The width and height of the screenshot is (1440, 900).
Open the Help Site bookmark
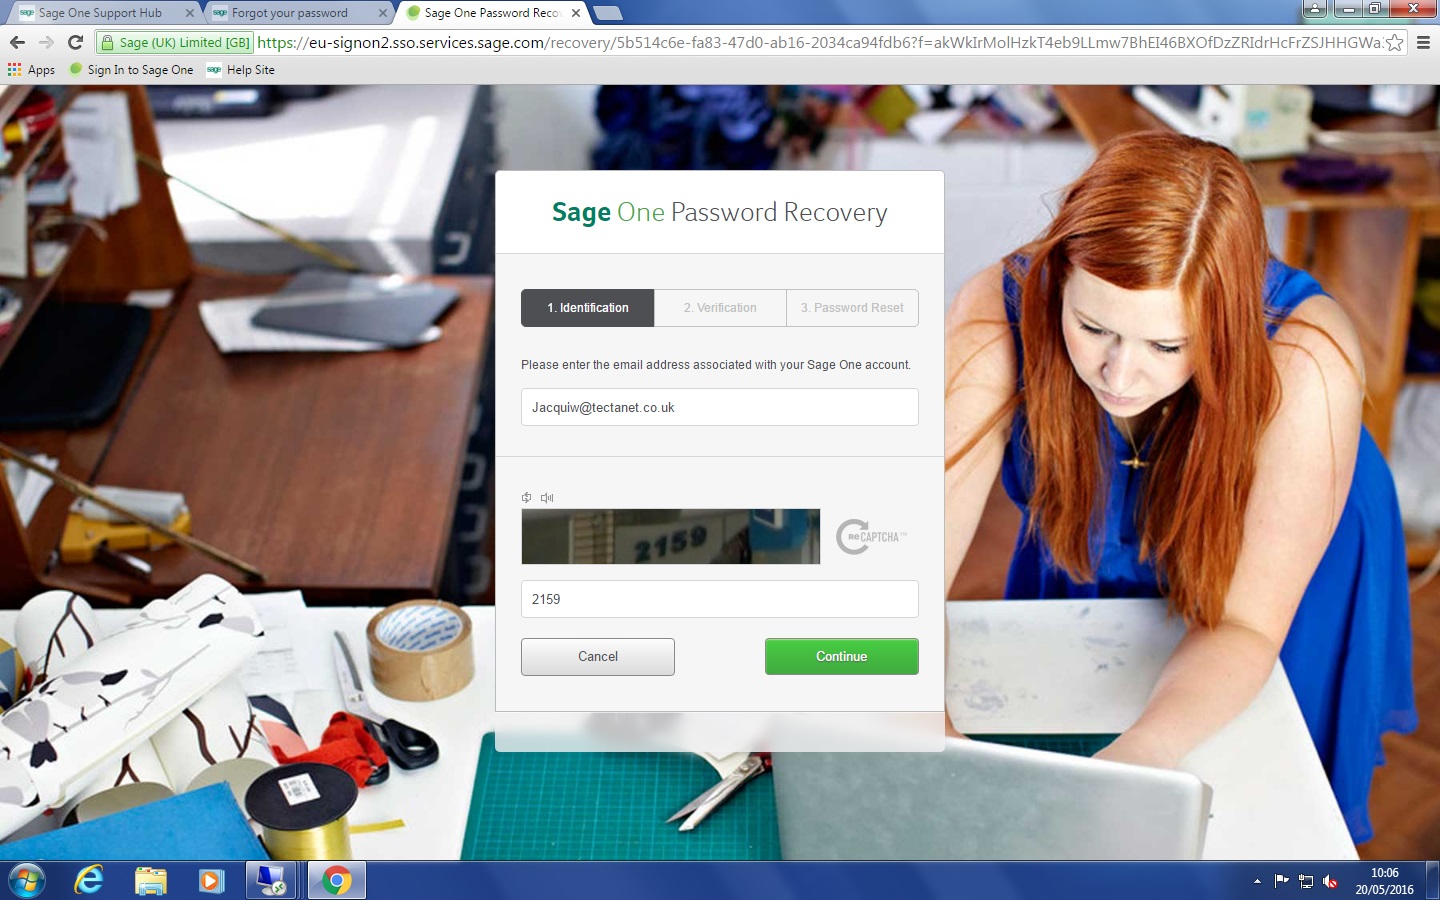pos(241,70)
